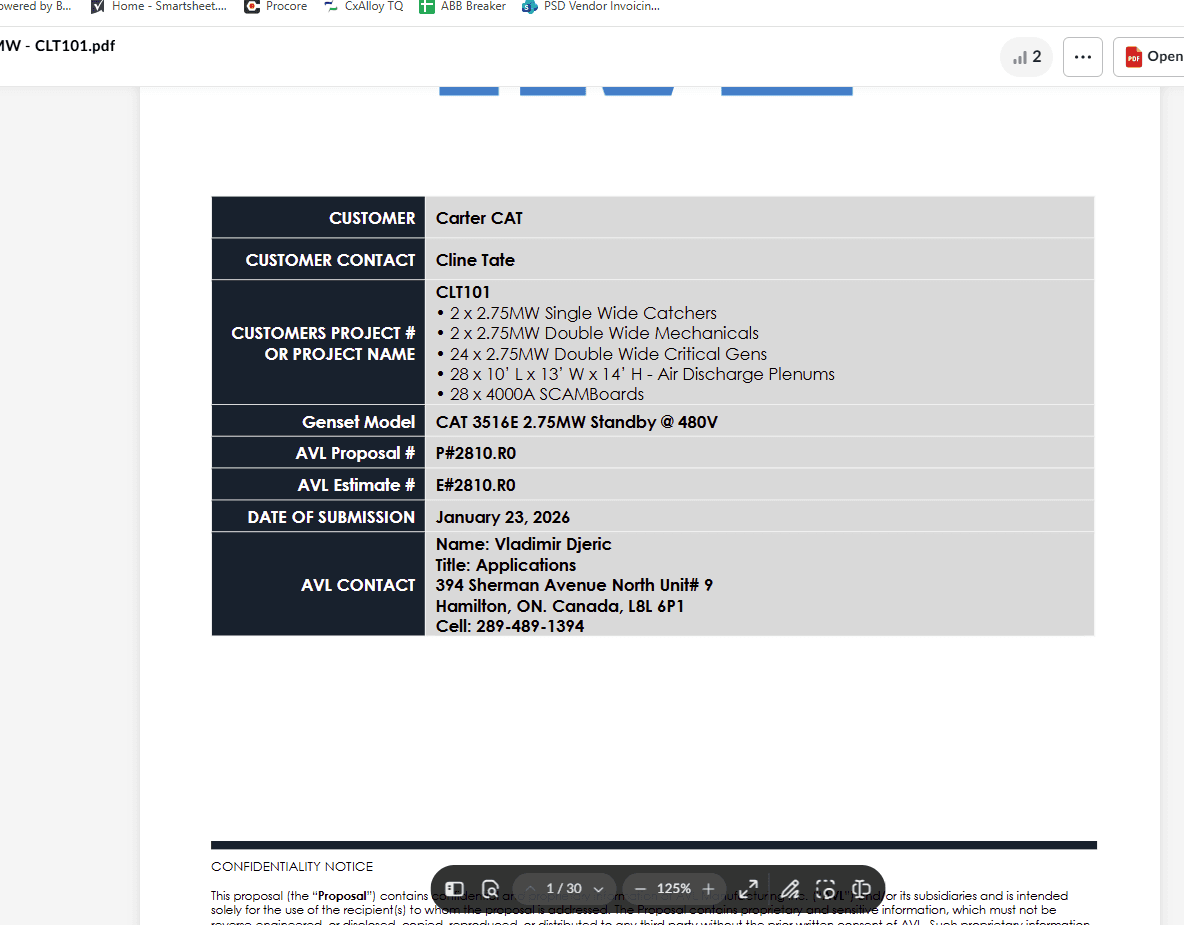The height and width of the screenshot is (925, 1184).
Task: Open the CxAlloy TQ bookmark
Action: coord(363,7)
